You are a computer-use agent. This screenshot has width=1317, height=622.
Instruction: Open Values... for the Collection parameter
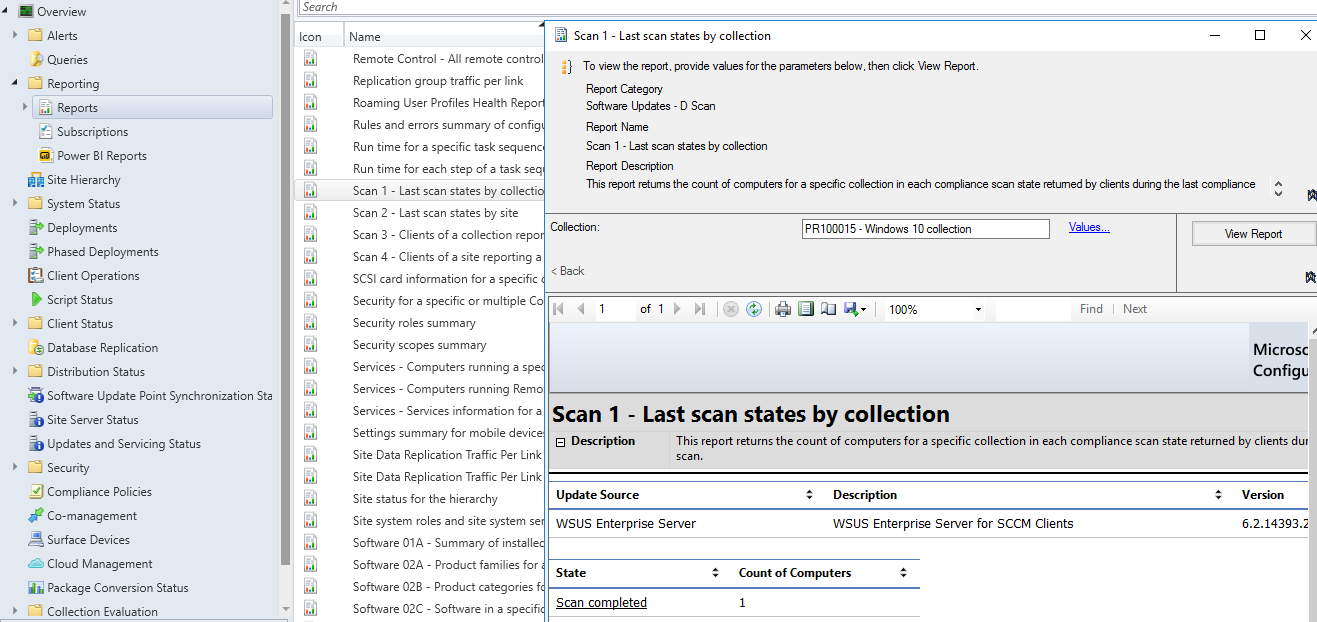pyautogui.click(x=1088, y=226)
